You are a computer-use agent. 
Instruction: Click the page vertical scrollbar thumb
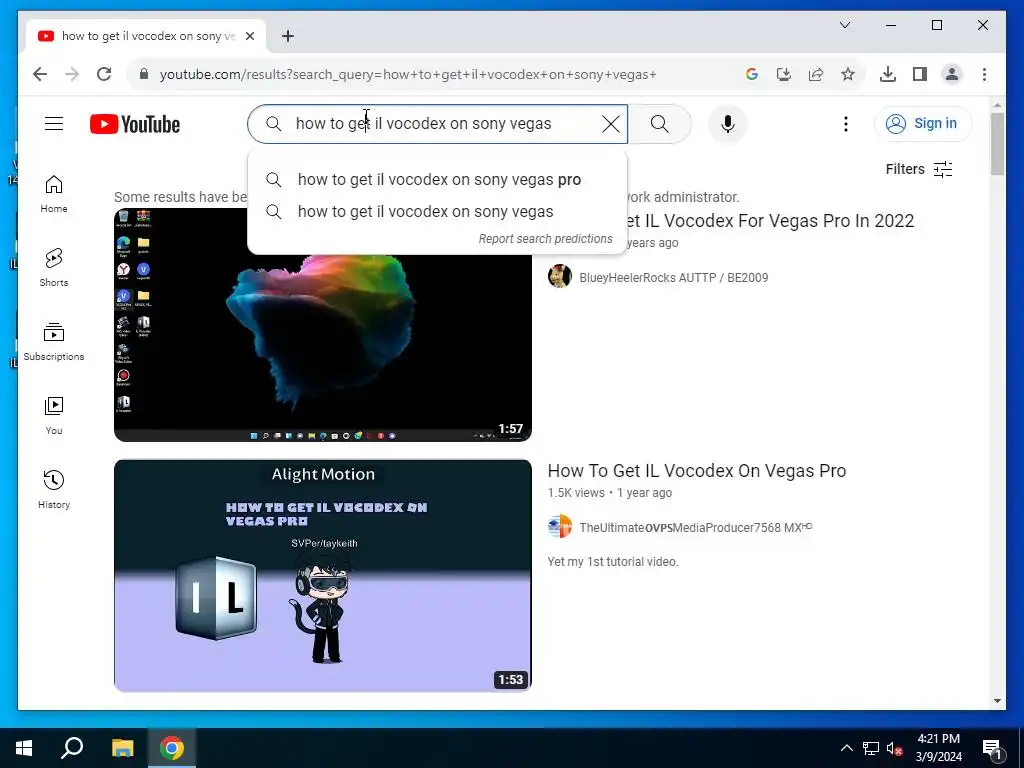point(997,144)
